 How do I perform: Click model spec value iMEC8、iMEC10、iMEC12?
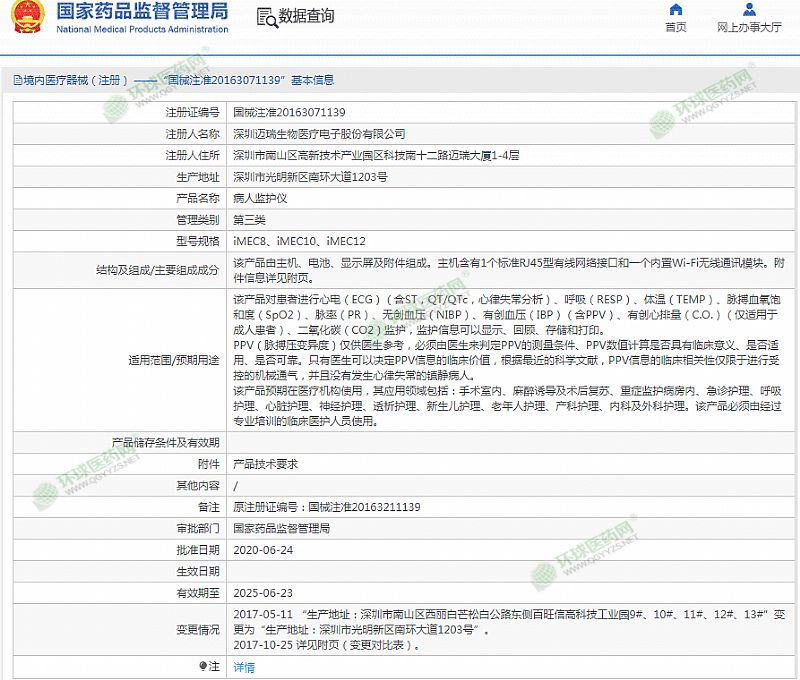(x=299, y=241)
